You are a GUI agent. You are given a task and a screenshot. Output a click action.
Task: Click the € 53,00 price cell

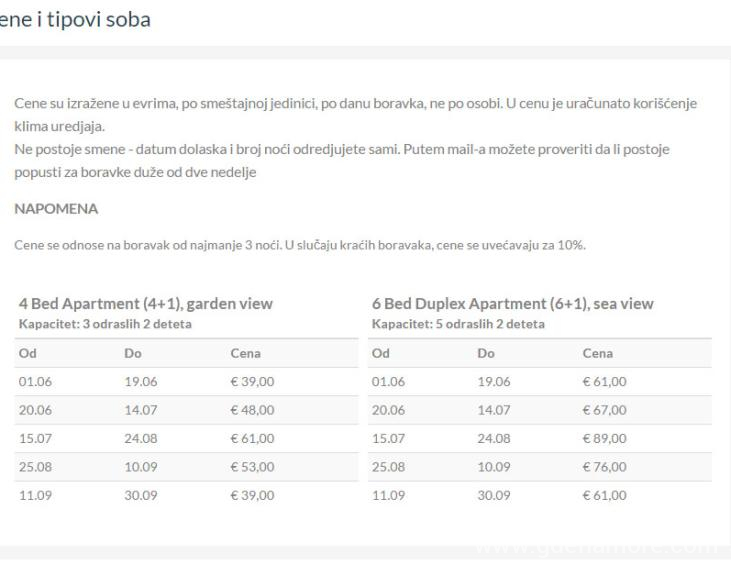[x=252, y=466]
